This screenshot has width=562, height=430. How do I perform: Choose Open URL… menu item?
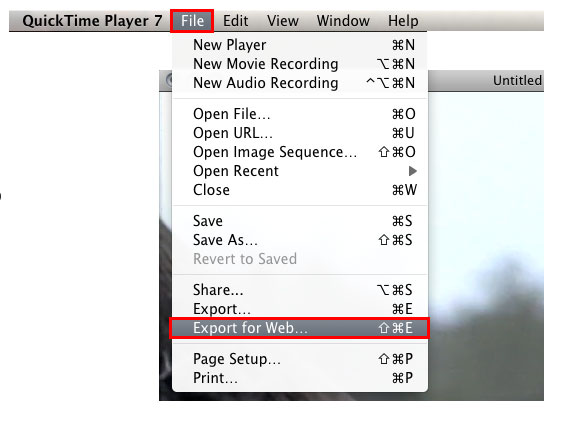[300, 133]
